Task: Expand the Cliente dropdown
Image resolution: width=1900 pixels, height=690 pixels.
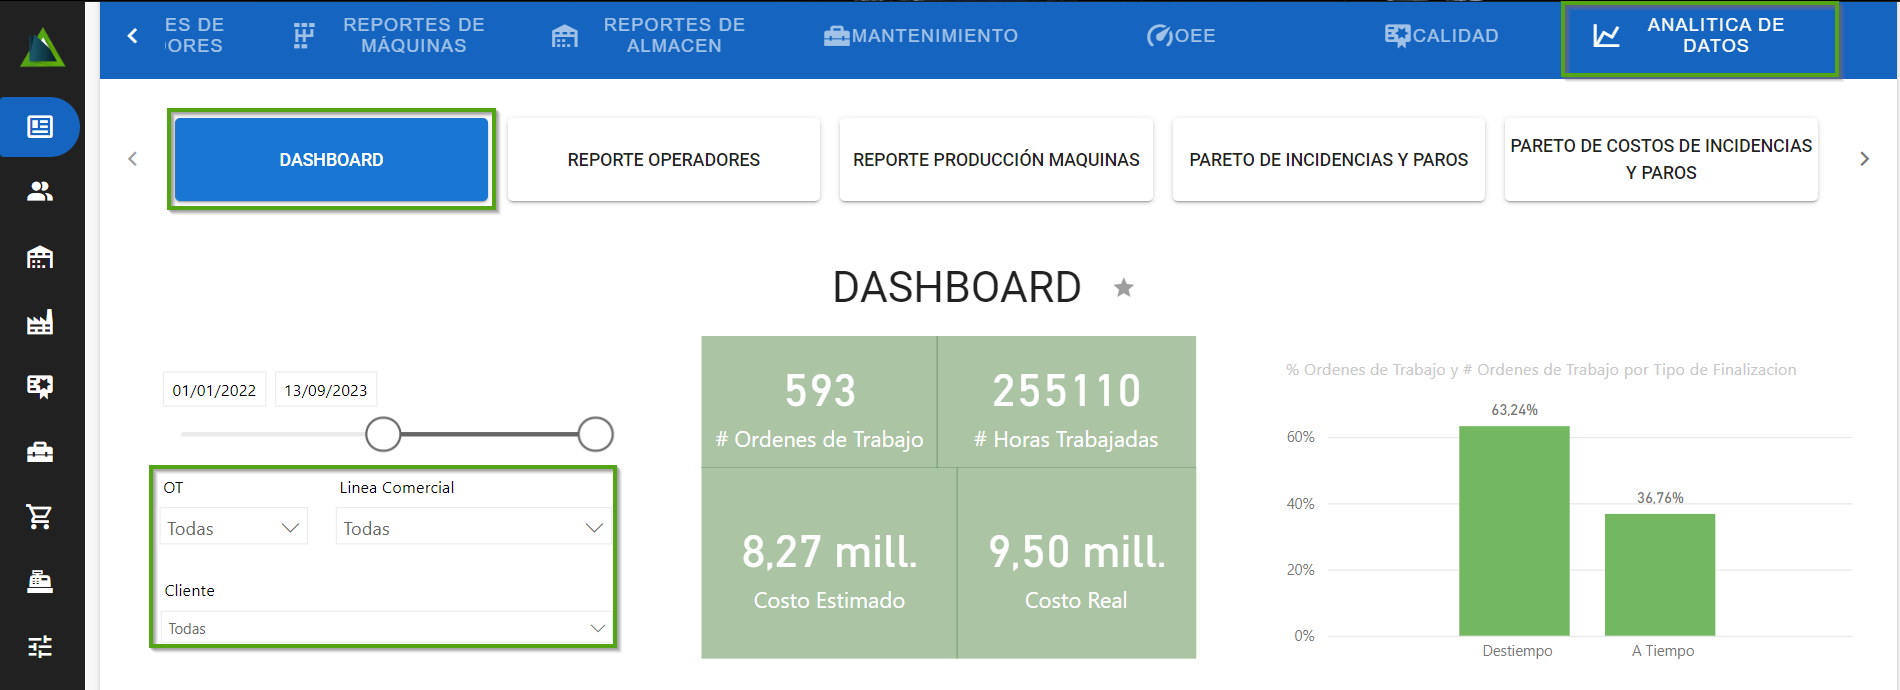Action: click(386, 628)
